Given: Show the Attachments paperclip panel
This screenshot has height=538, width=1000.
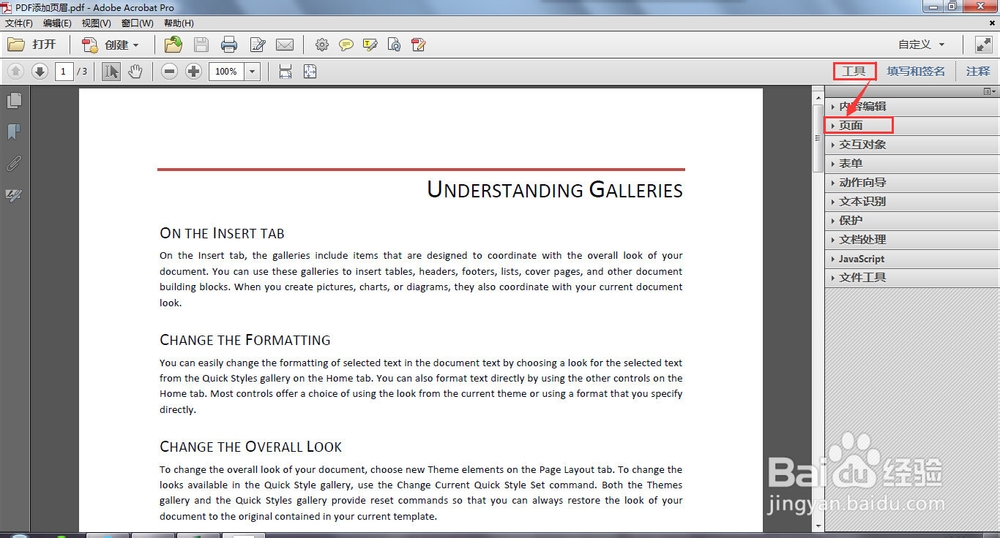Looking at the screenshot, I should click(14, 164).
